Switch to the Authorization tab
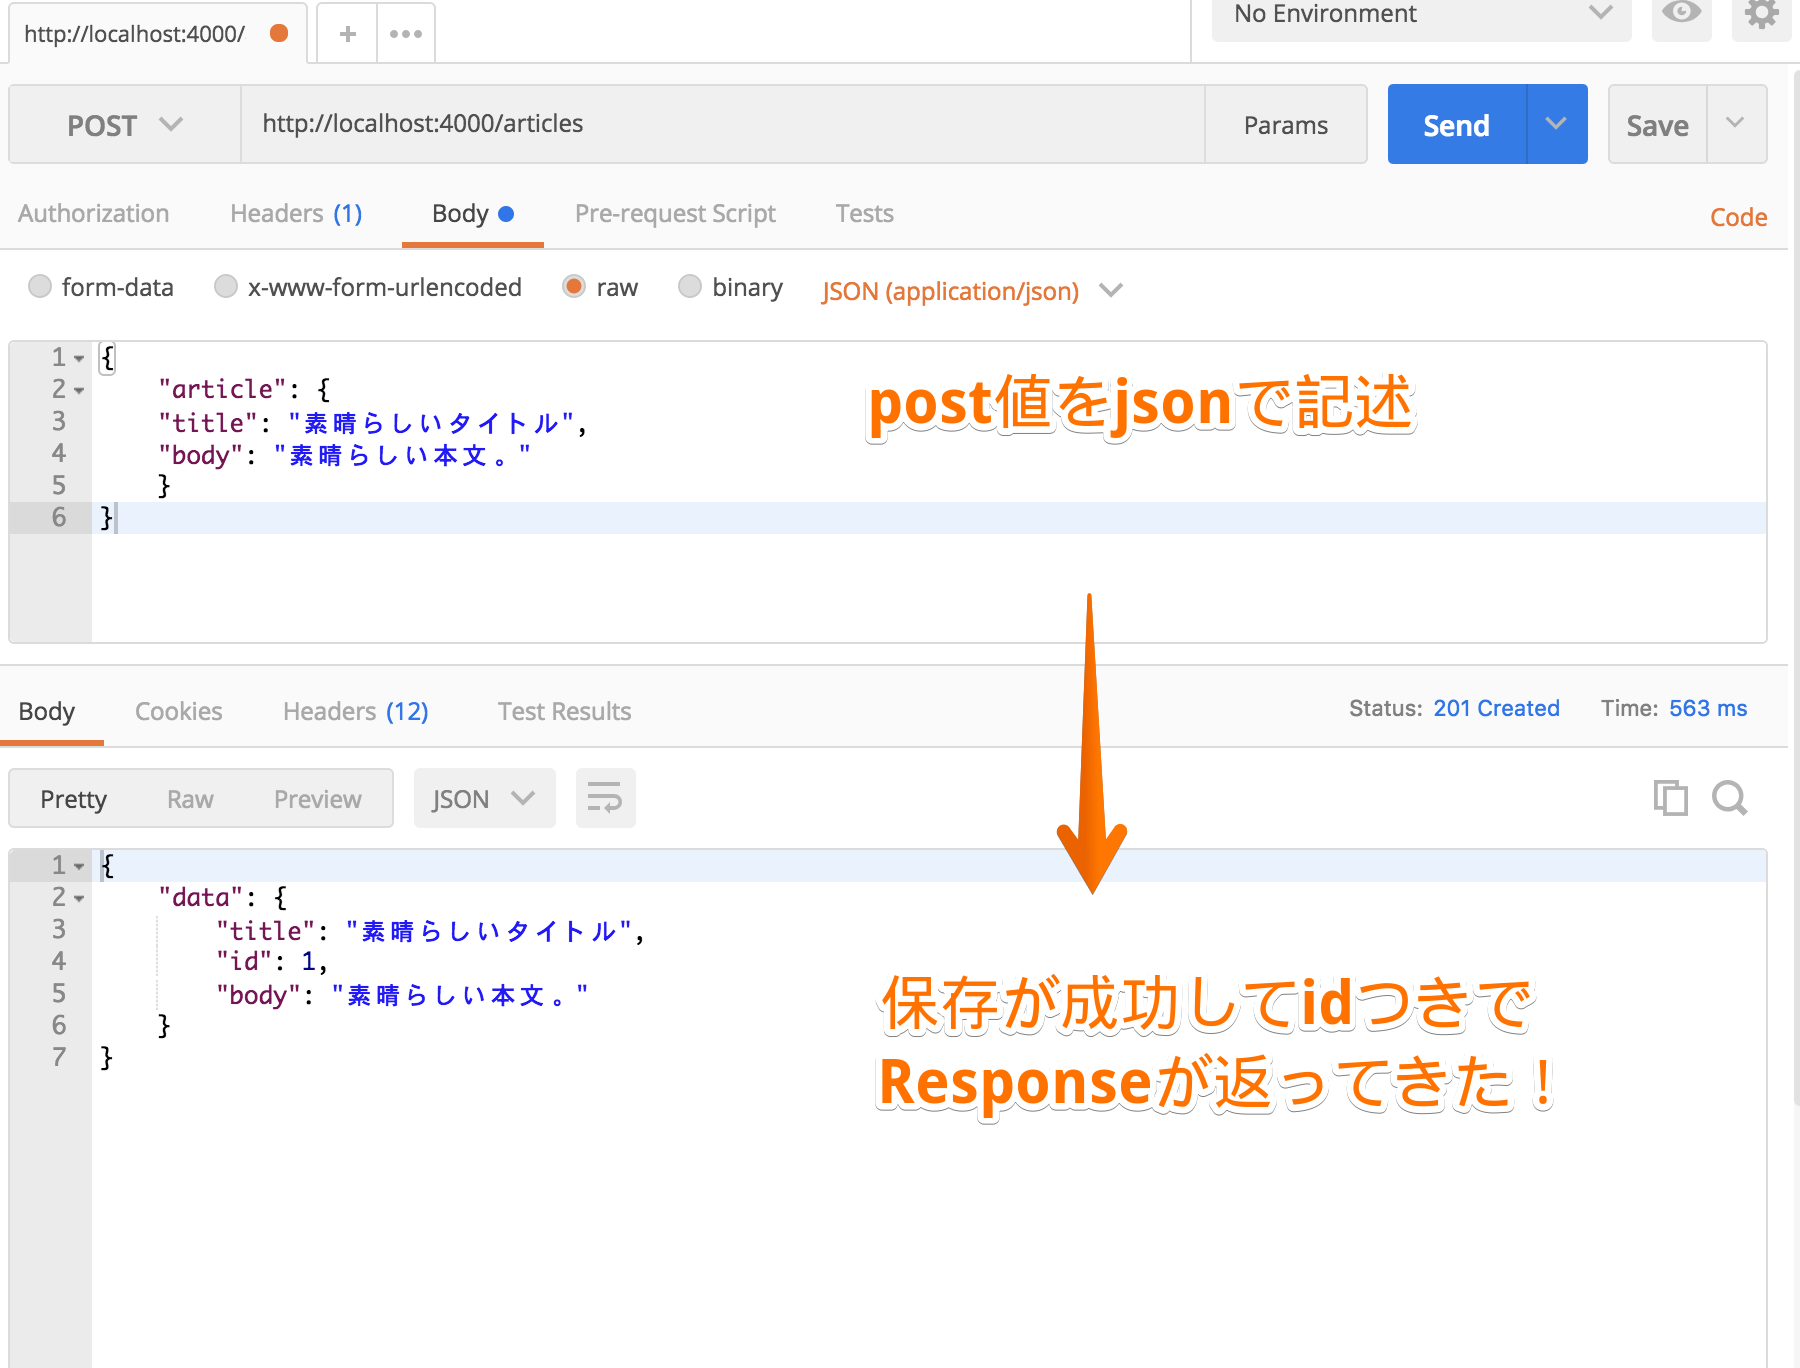The height and width of the screenshot is (1368, 1800). pyautogui.click(x=94, y=213)
